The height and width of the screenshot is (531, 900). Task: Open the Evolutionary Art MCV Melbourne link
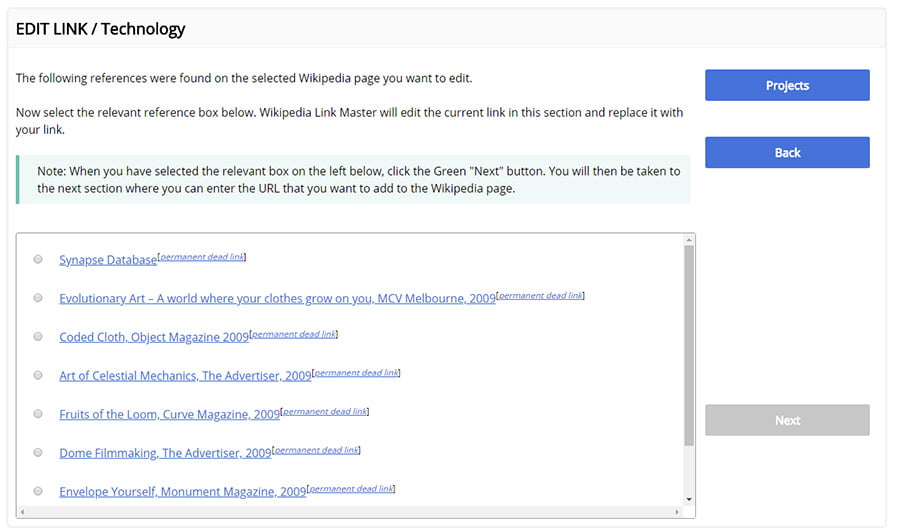pos(277,299)
